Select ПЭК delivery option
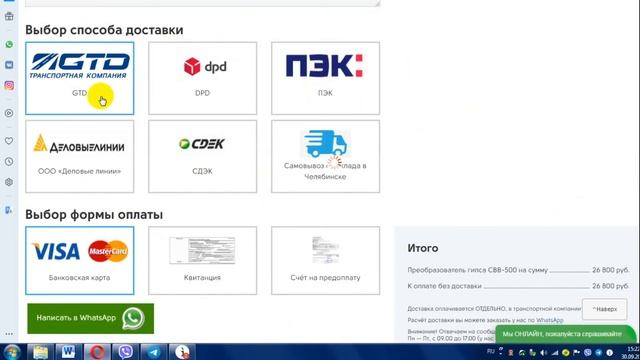Screen dimensions: 640x360 pos(325,78)
